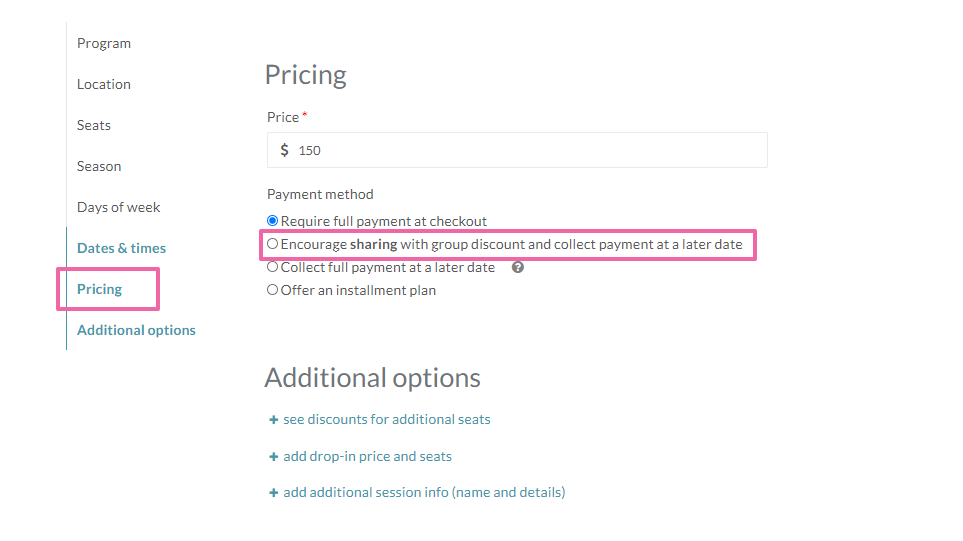Navigate to Program sidebar item
This screenshot has height=541, width=963.
[104, 43]
